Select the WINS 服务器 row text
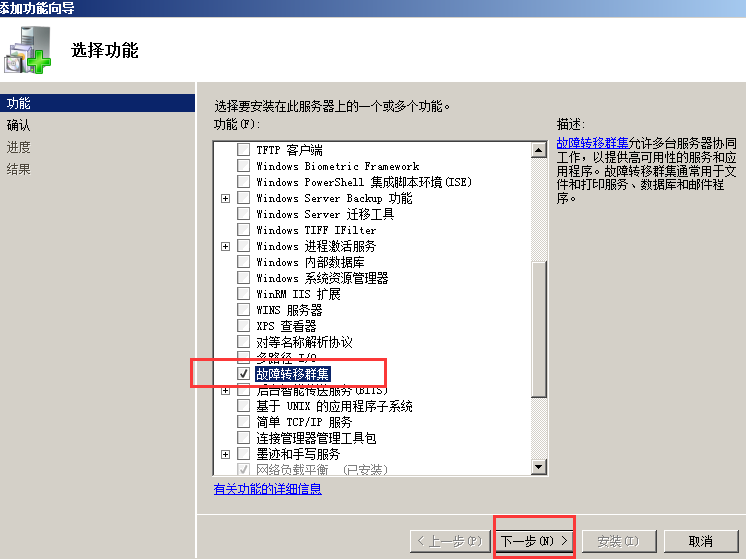 click(x=289, y=310)
